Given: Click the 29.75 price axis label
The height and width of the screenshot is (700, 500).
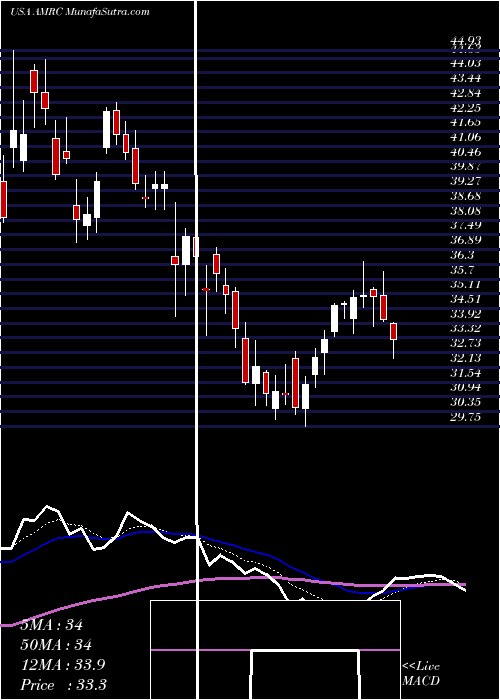Looking at the screenshot, I should [x=465, y=417].
